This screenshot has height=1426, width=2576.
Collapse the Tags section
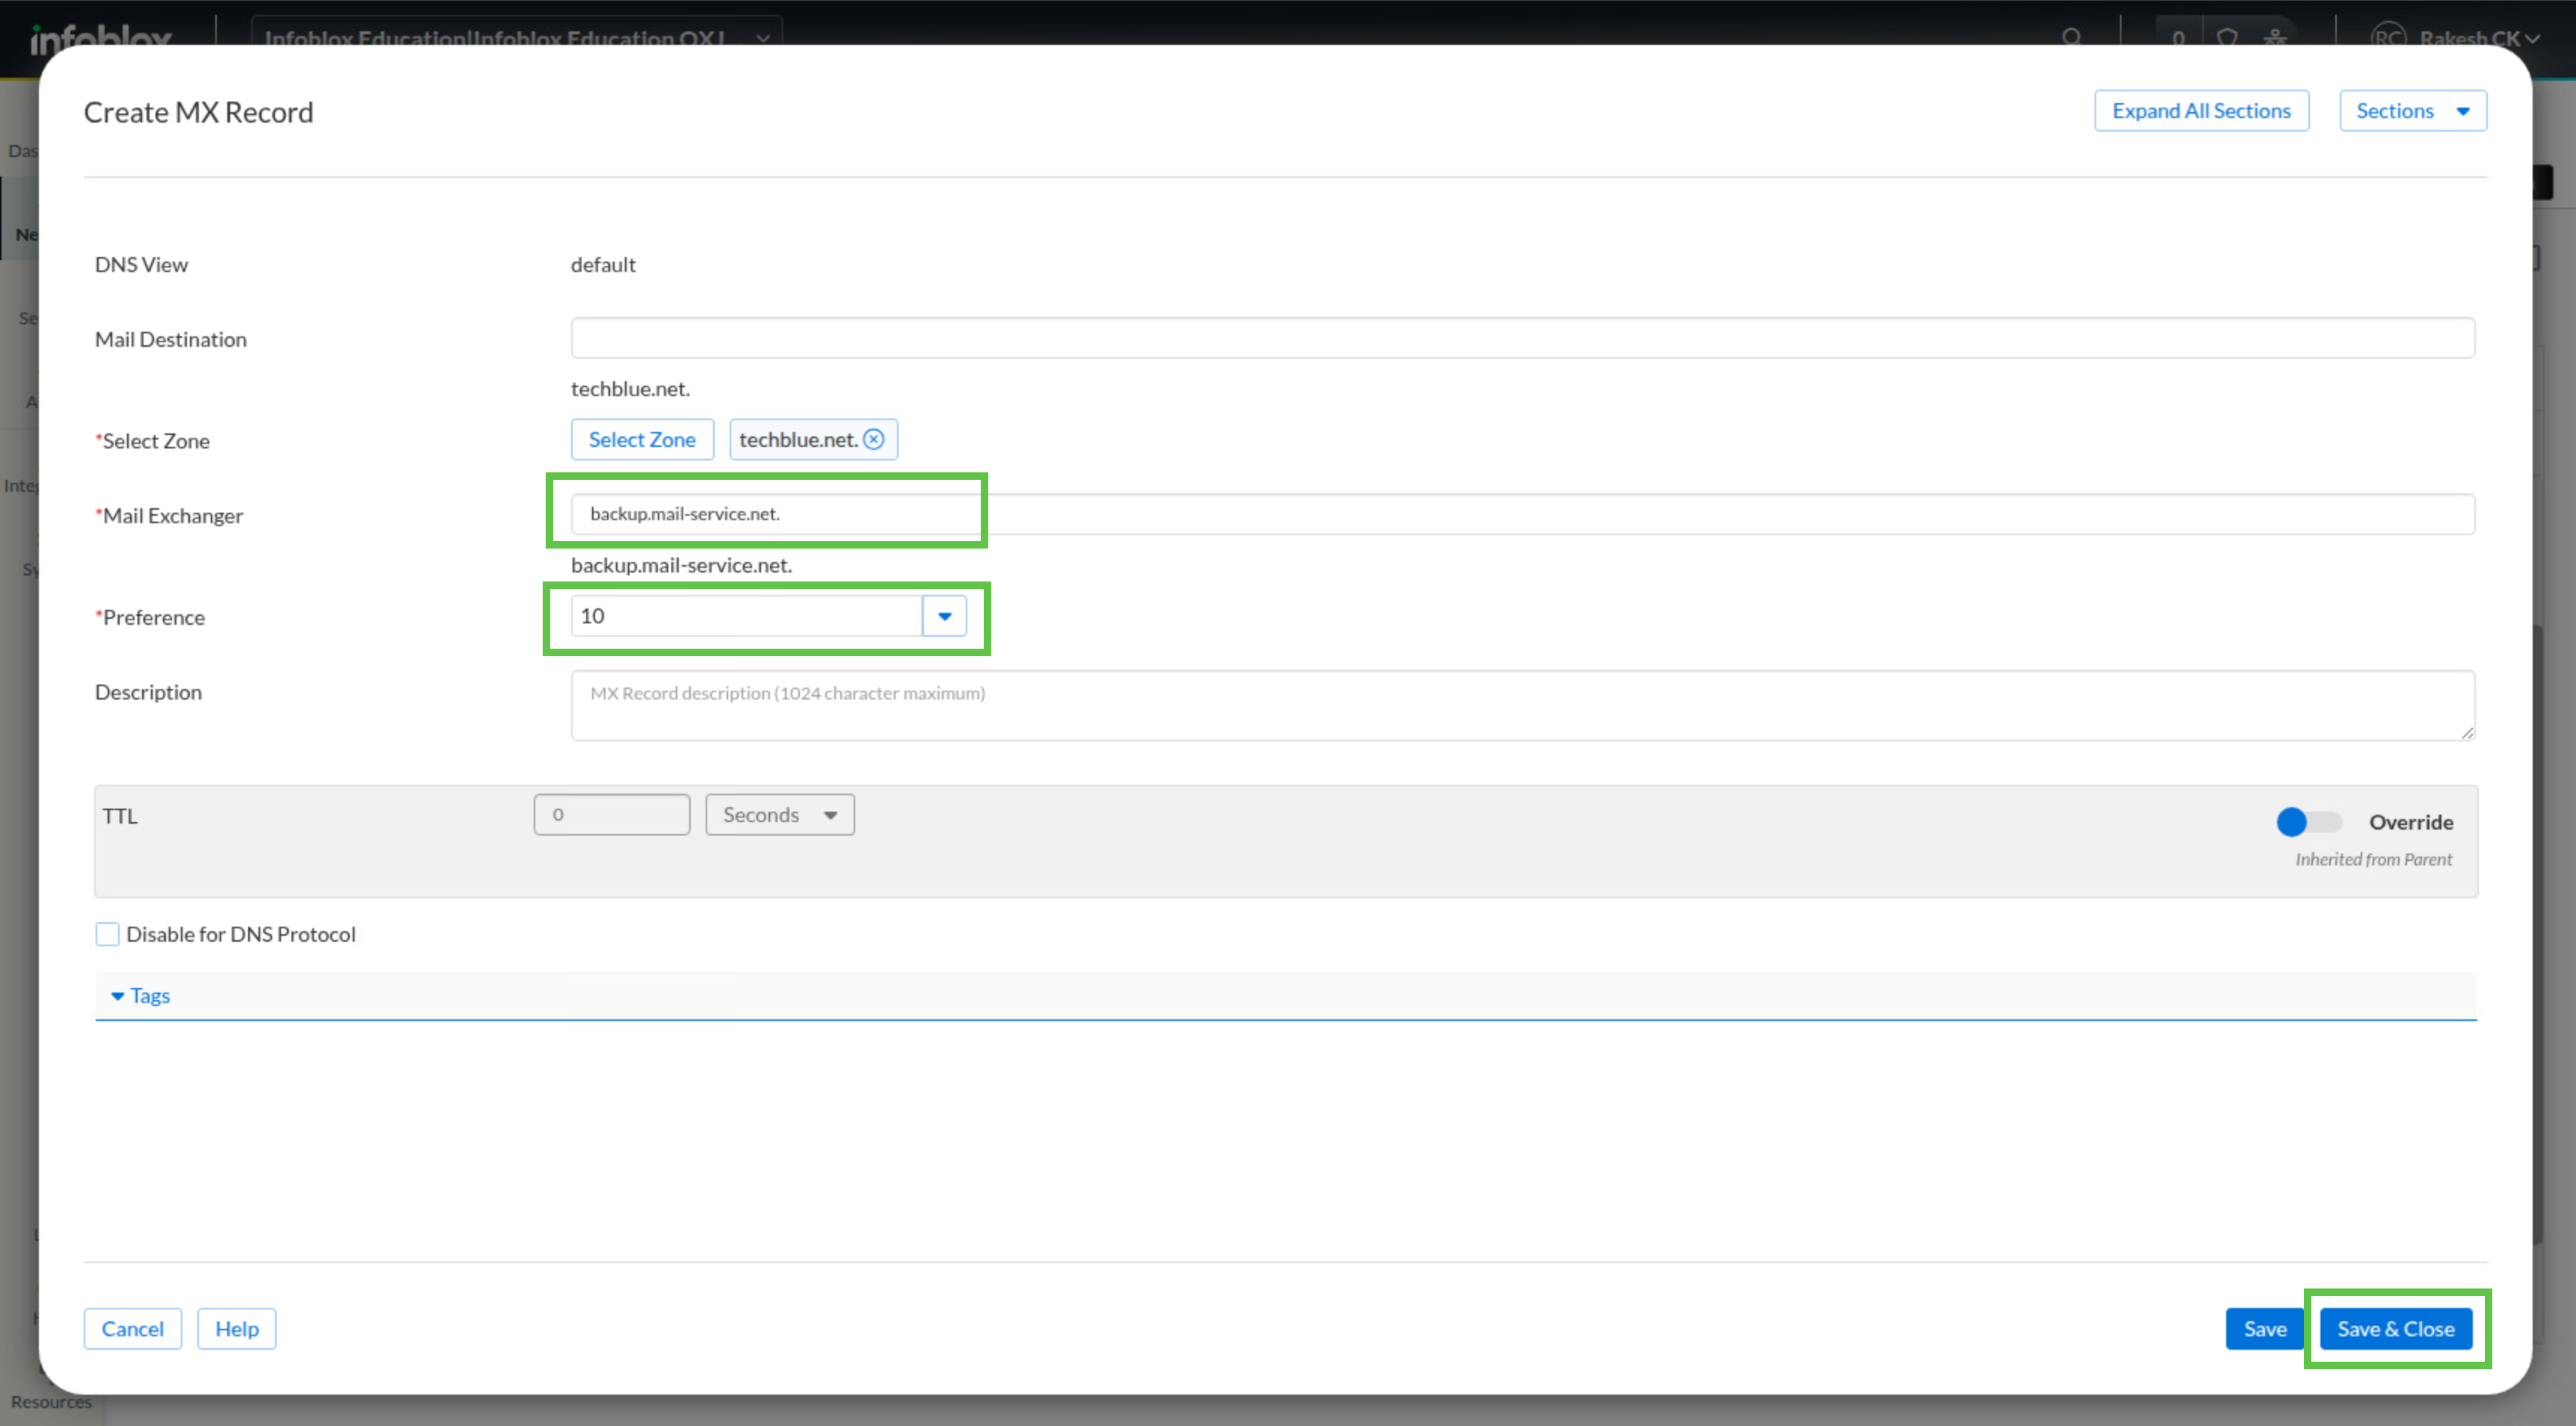click(x=140, y=996)
